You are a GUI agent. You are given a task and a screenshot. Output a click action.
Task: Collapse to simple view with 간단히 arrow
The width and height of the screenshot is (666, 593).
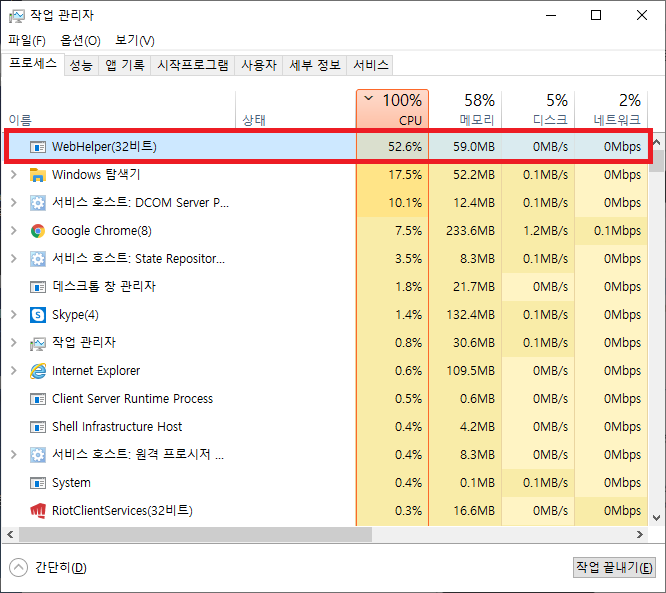tap(18, 568)
